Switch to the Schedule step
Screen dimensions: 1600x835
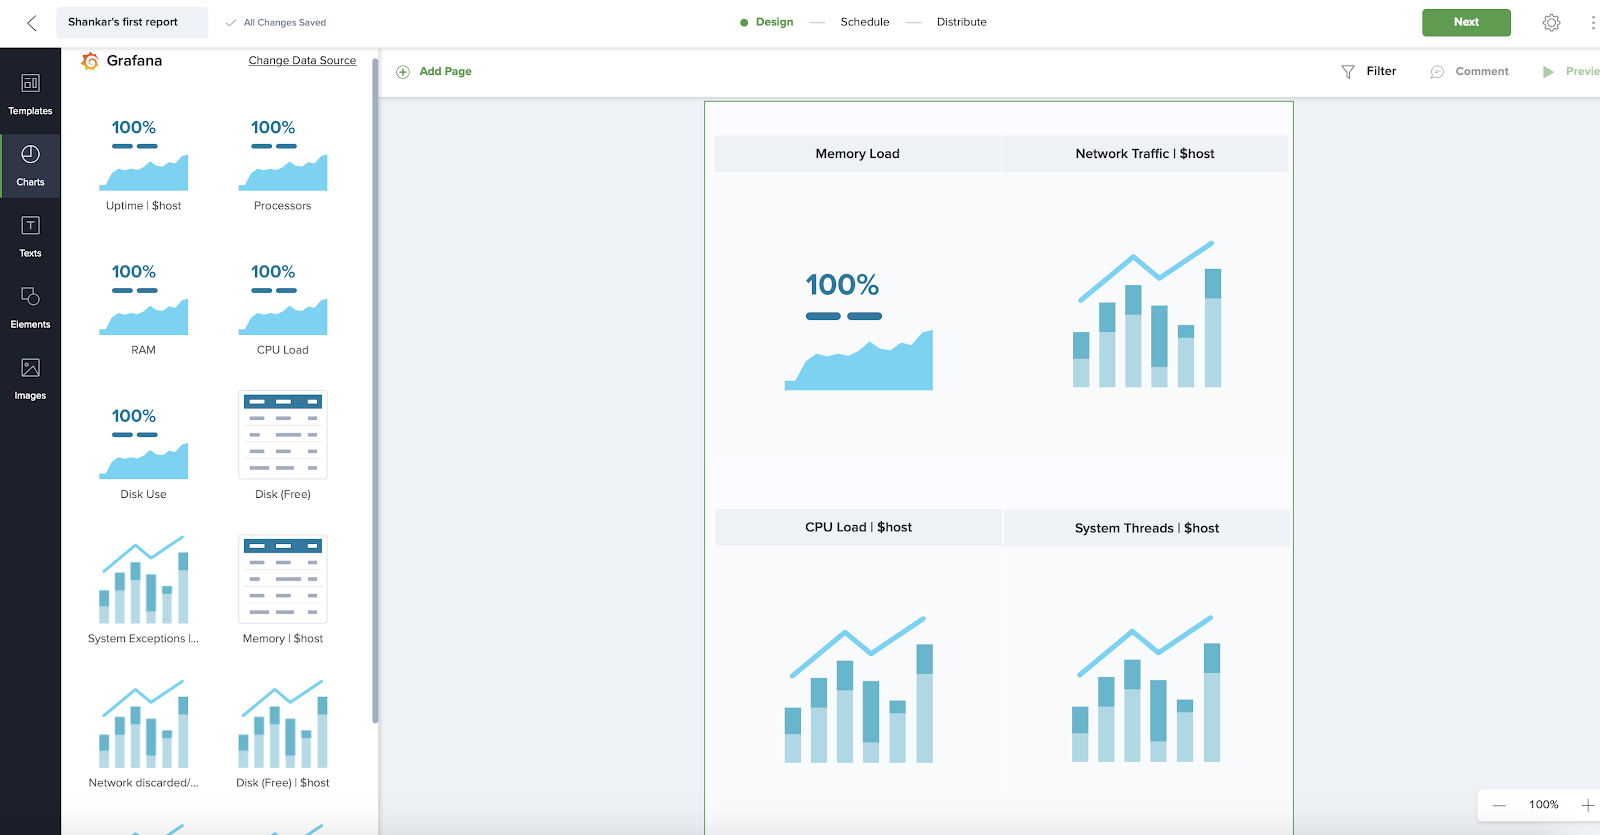(865, 22)
